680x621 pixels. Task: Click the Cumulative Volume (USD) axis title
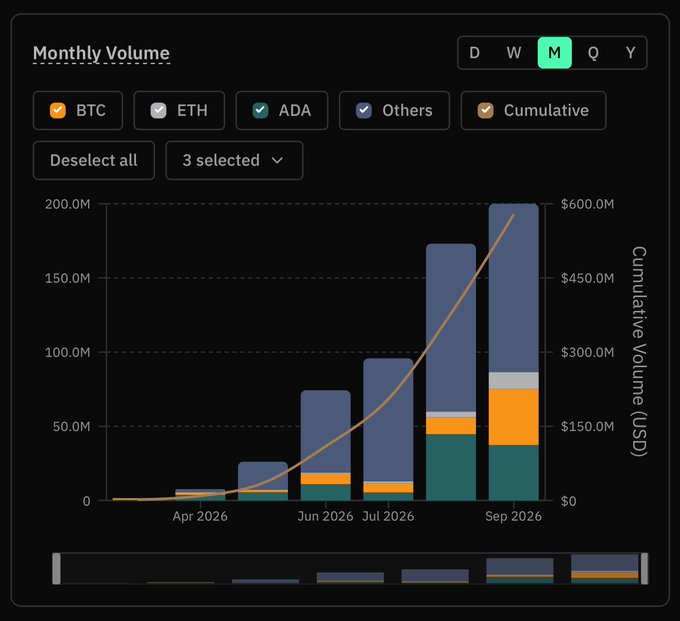[639, 352]
